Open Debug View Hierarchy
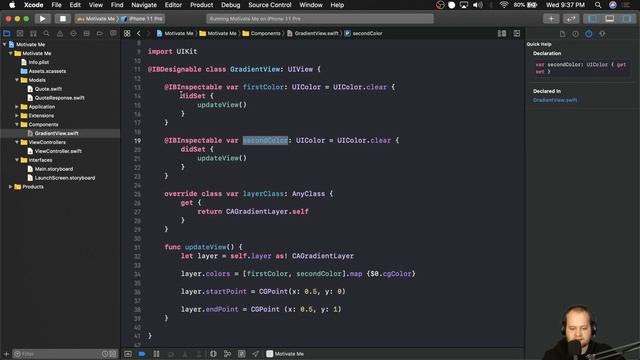This screenshot has height=360, width=640. click(213, 354)
